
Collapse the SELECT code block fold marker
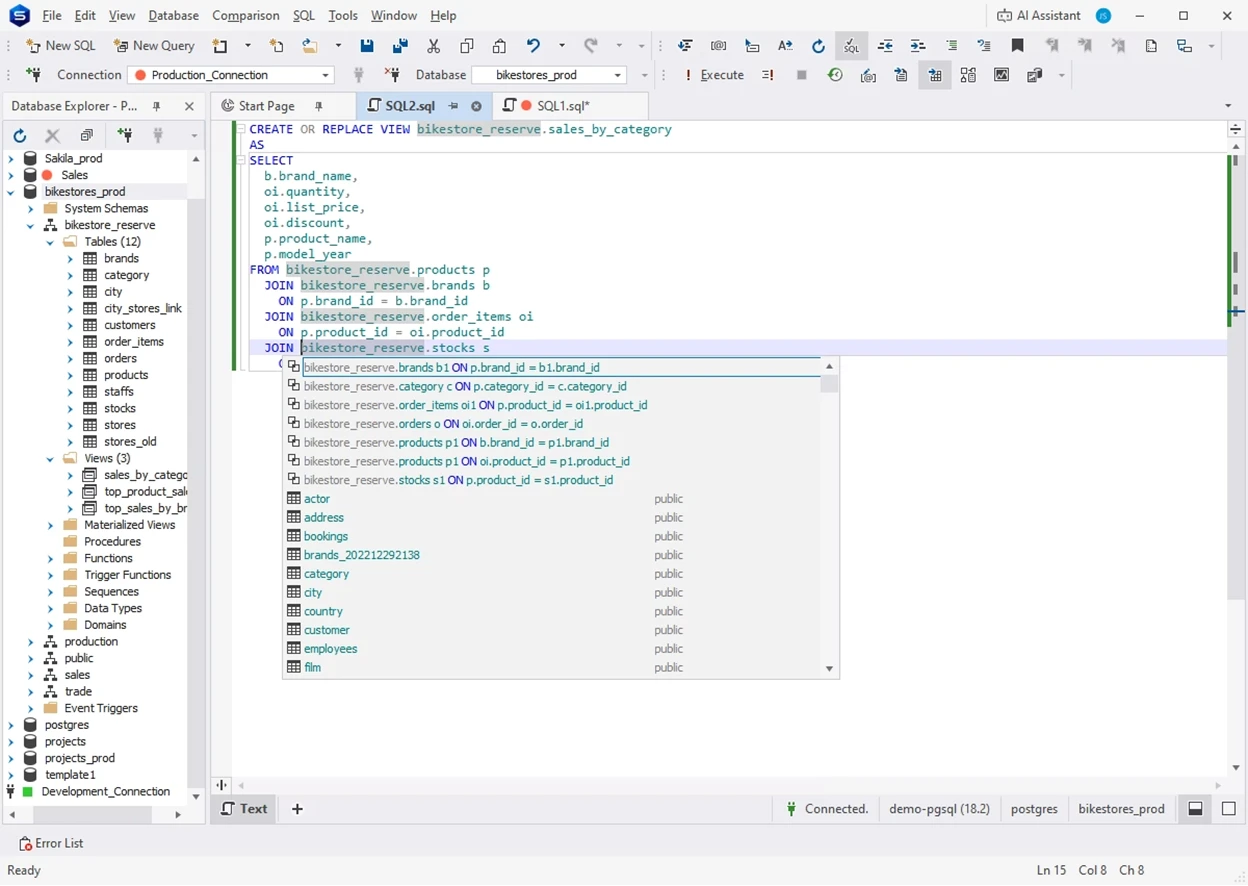pos(241,160)
